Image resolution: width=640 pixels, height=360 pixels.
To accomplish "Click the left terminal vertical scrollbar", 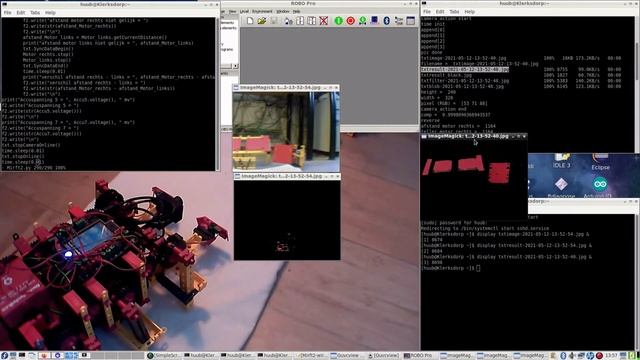I will (218, 93).
